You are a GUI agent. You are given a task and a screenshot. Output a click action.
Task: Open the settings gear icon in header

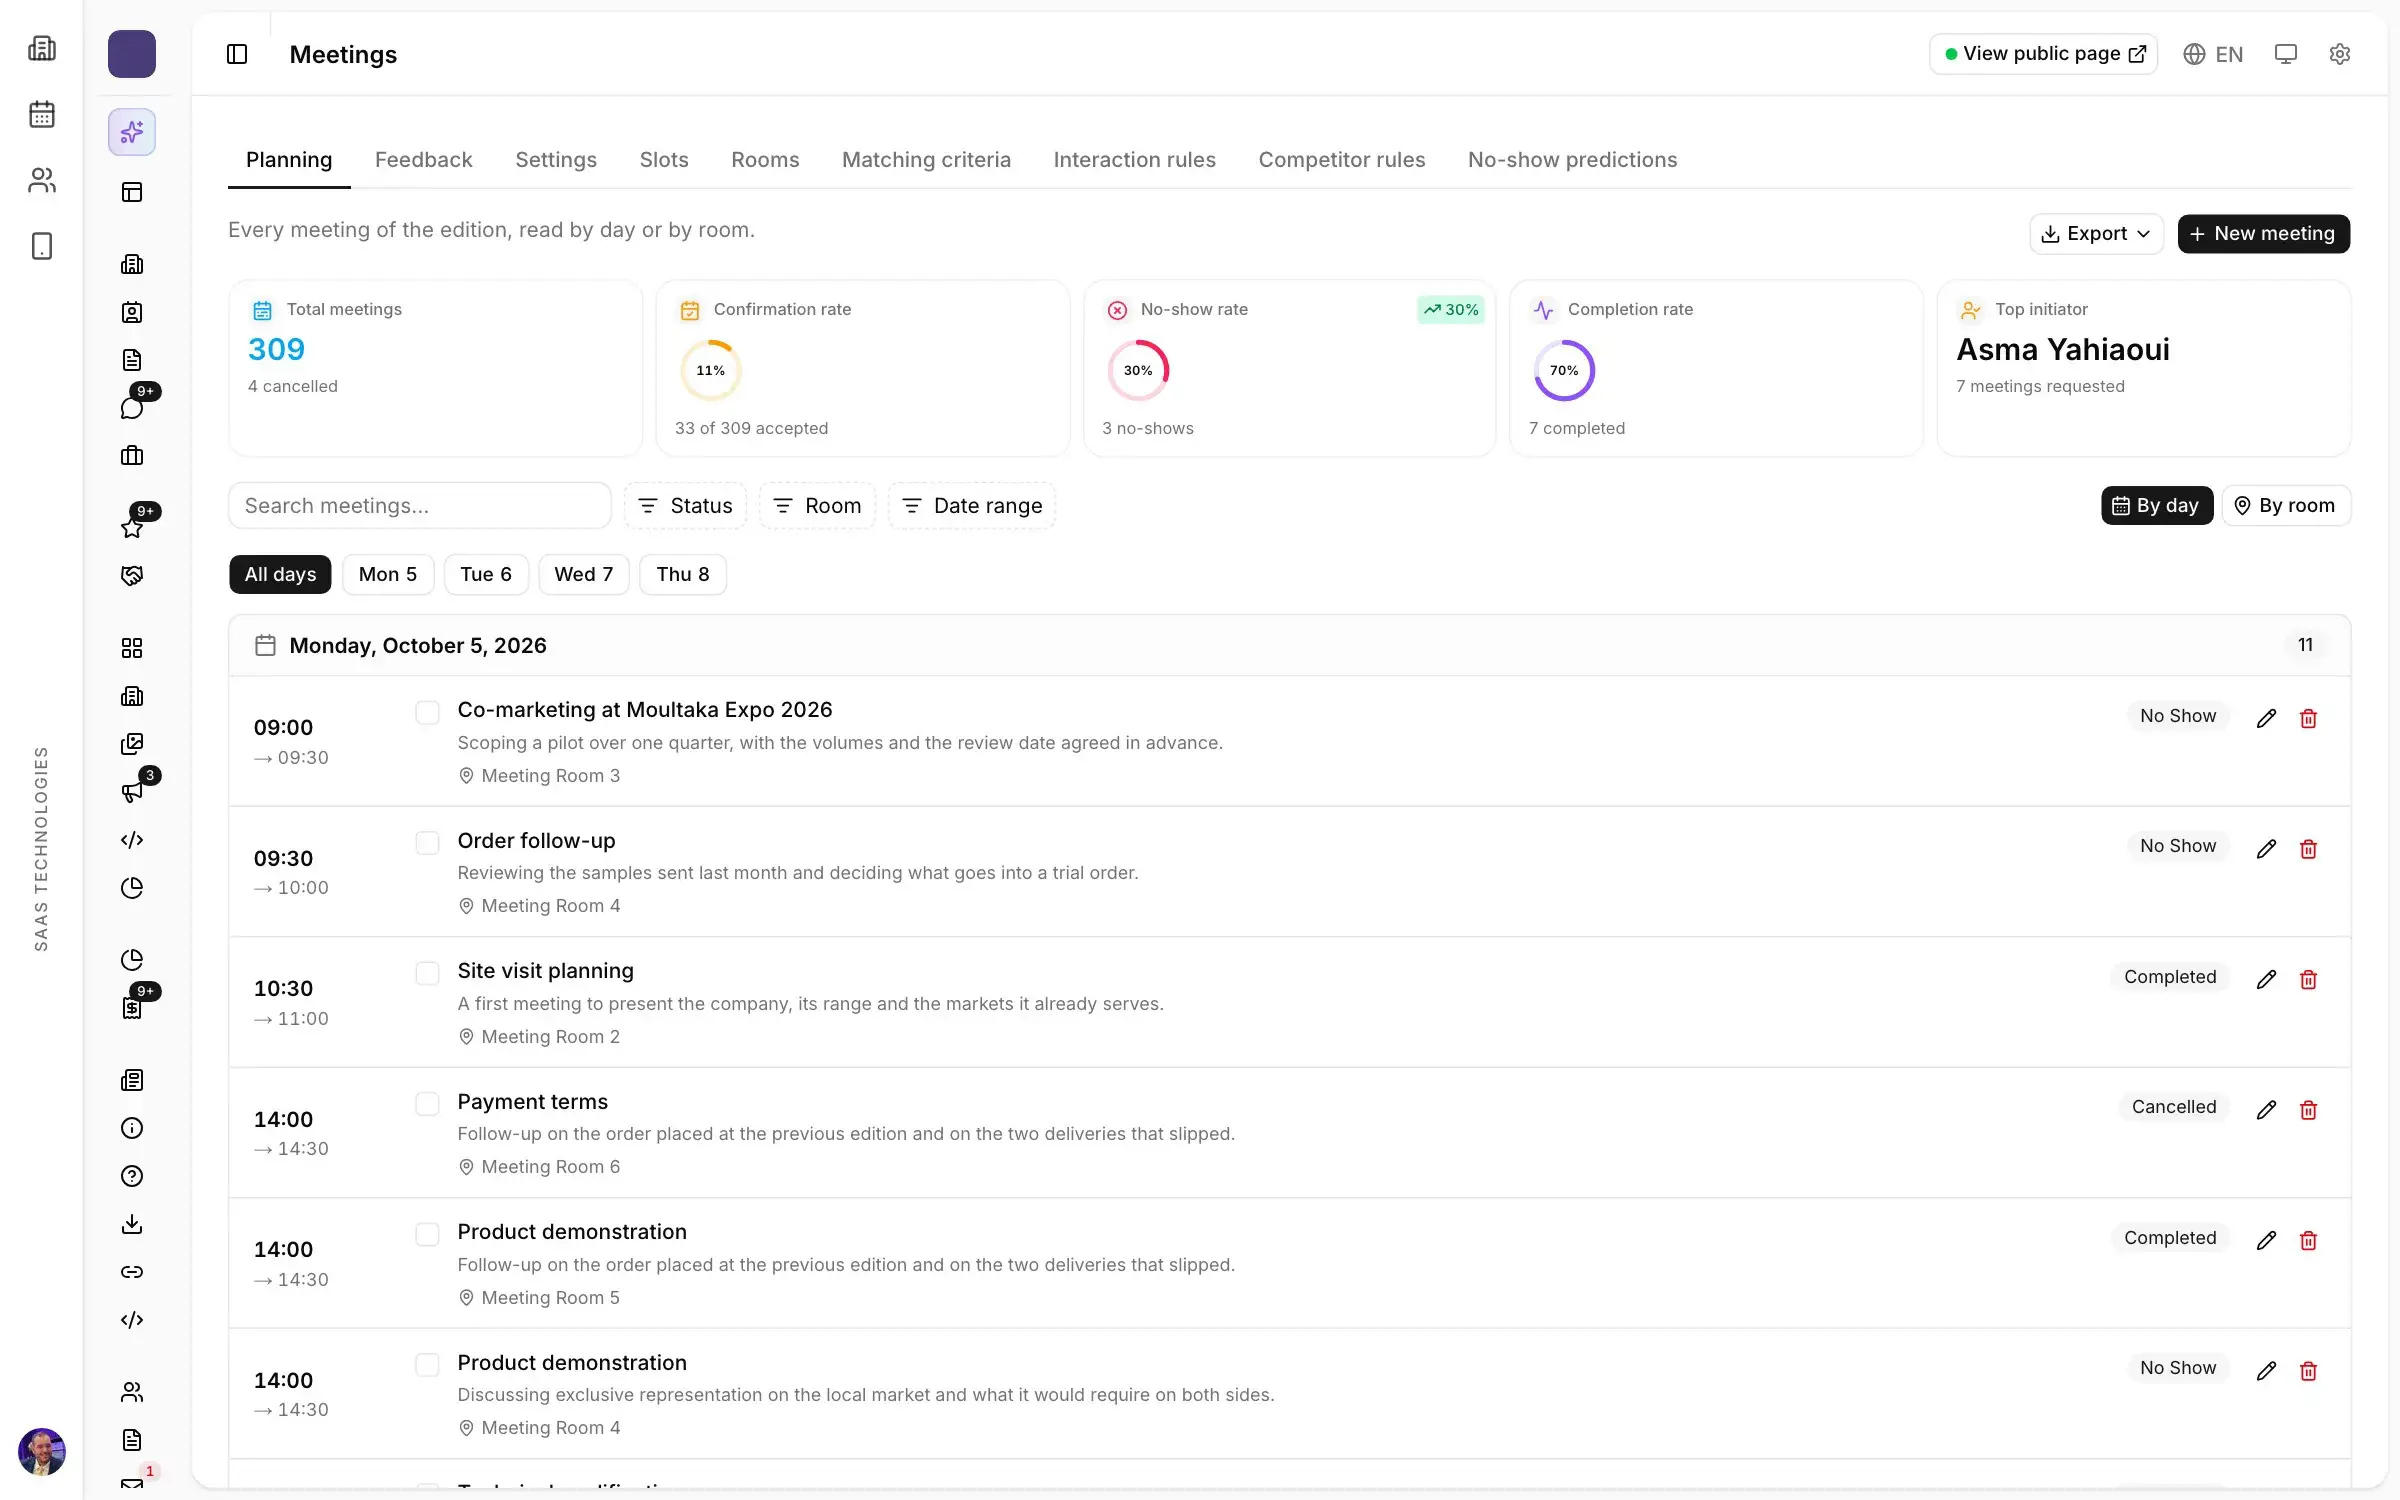pyautogui.click(x=2339, y=54)
